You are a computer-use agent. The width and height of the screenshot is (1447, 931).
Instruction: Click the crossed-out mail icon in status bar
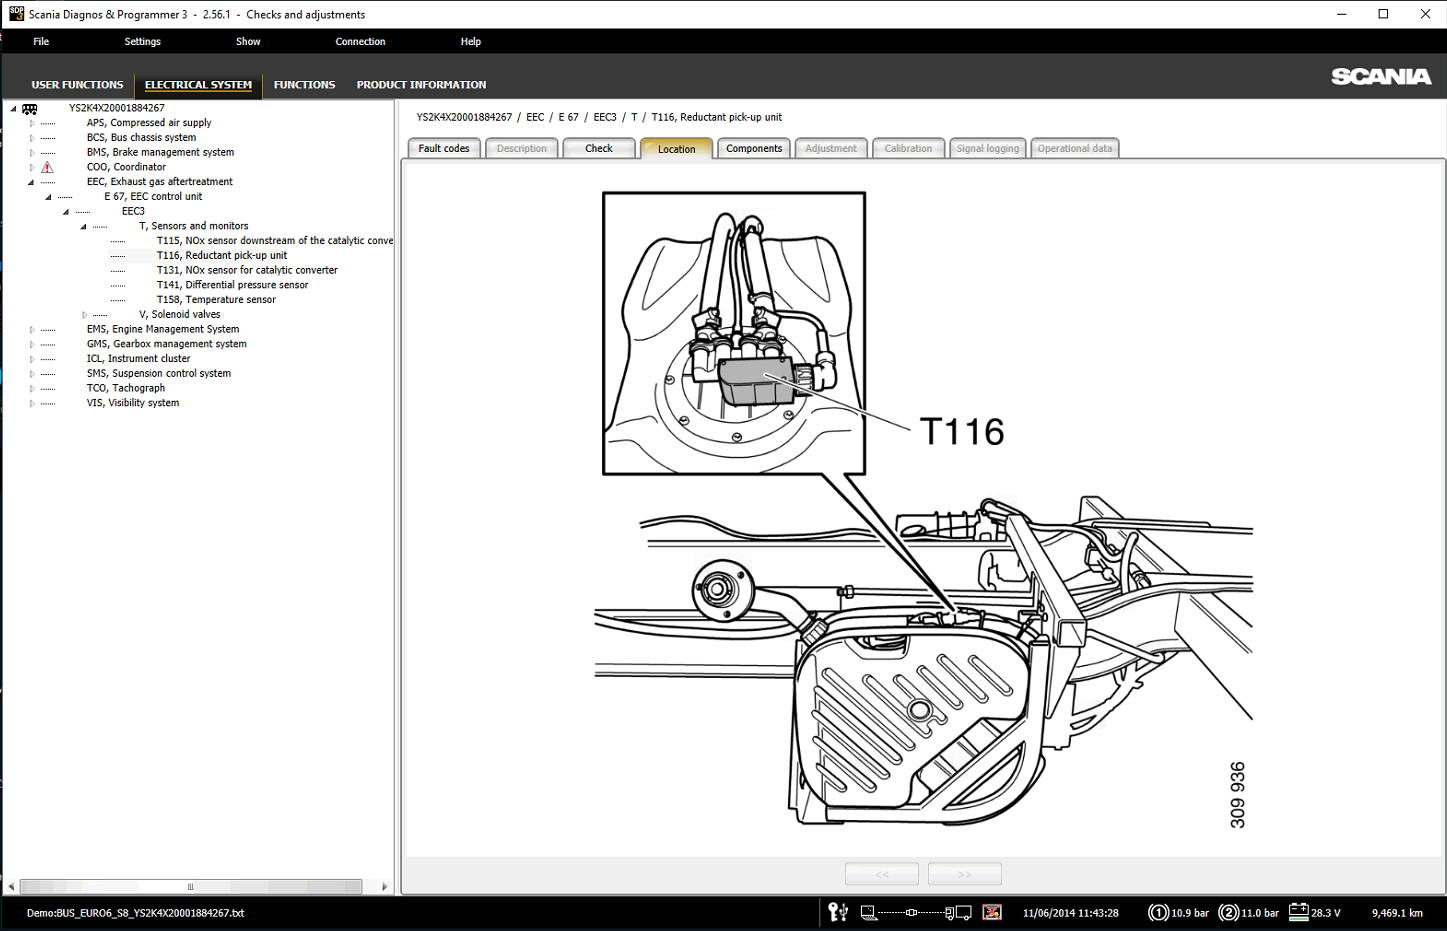(x=992, y=912)
